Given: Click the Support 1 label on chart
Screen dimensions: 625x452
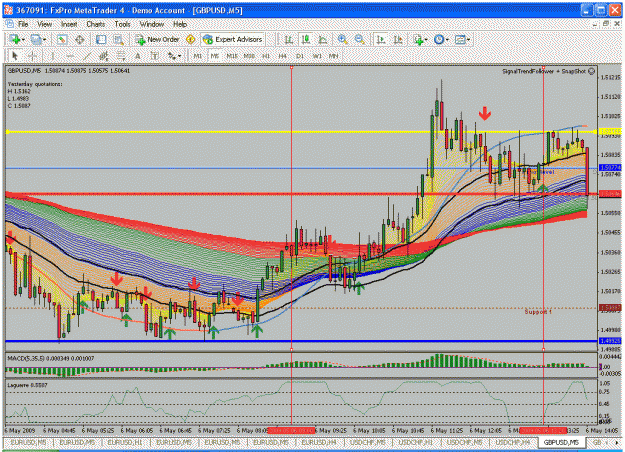Looking at the screenshot, I should [x=538, y=312].
